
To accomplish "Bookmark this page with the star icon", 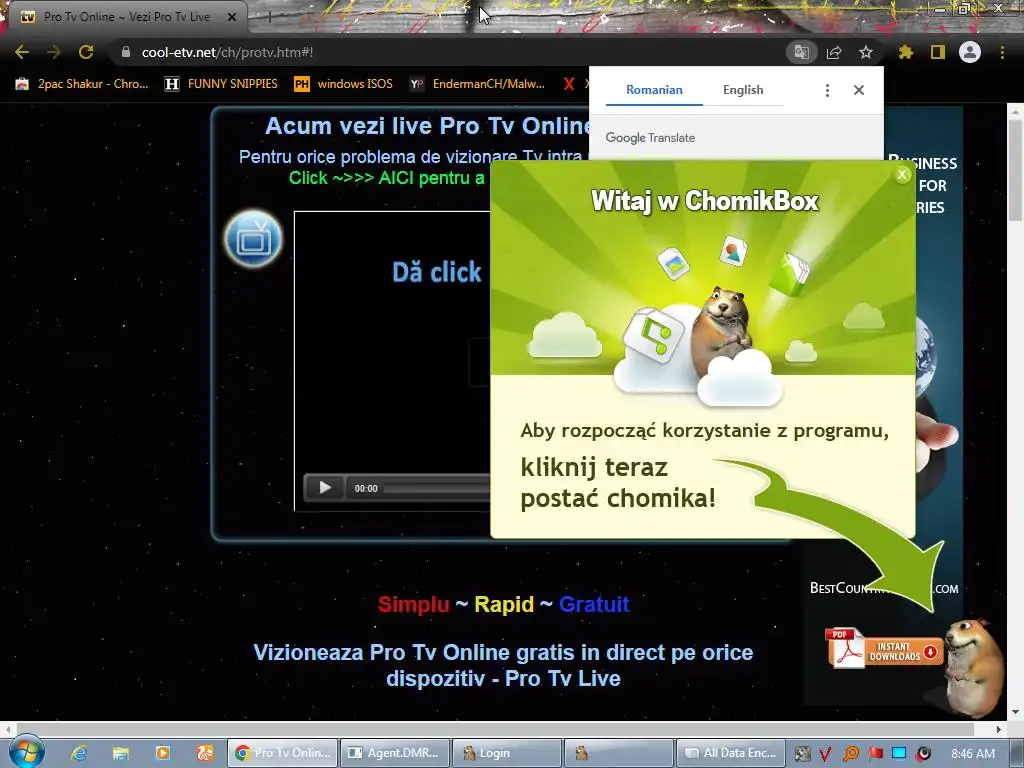I will (866, 52).
